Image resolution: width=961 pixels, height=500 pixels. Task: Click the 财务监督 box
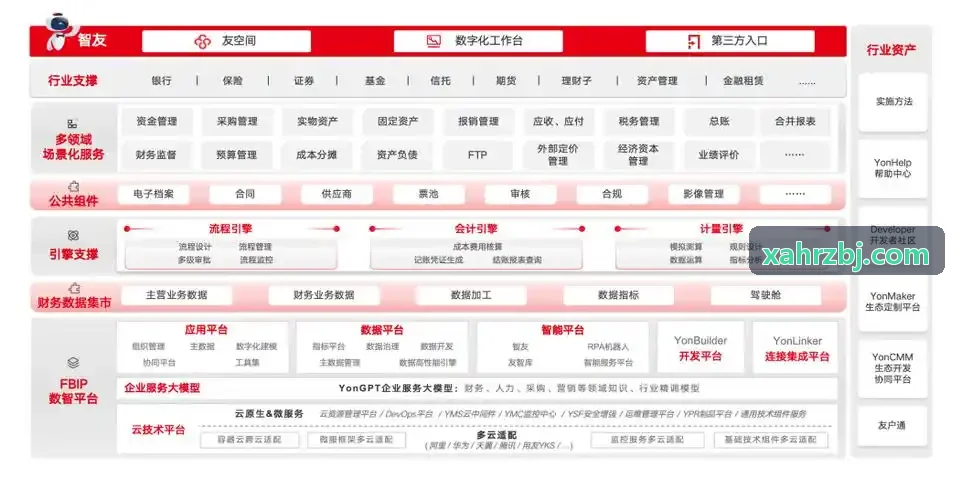[x=156, y=155]
